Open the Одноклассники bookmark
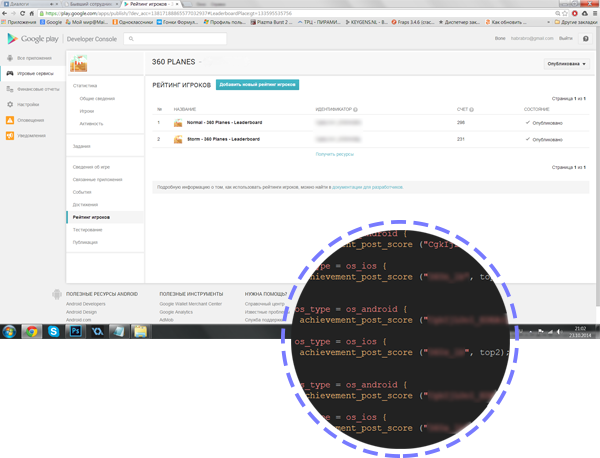The height and width of the screenshot is (458, 600). point(133,22)
